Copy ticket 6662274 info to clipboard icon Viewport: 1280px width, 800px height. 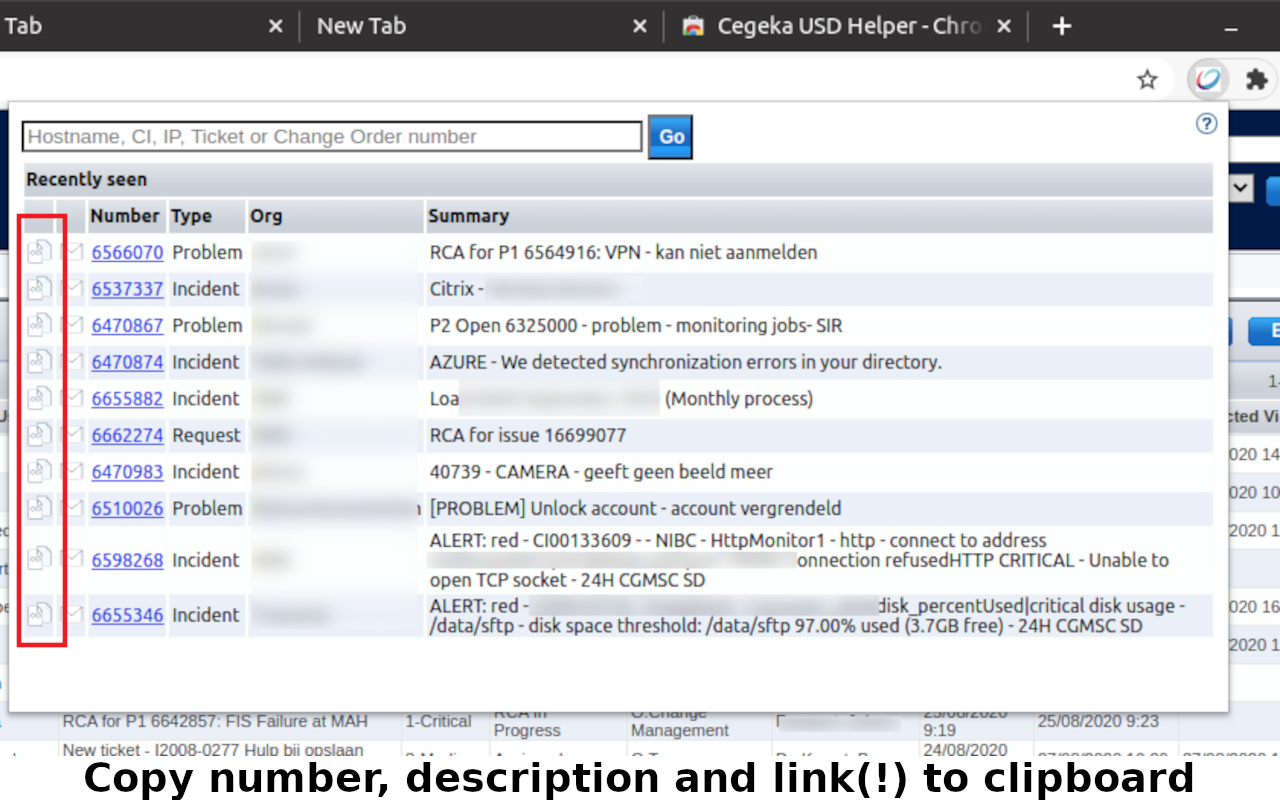pyautogui.click(x=39, y=435)
